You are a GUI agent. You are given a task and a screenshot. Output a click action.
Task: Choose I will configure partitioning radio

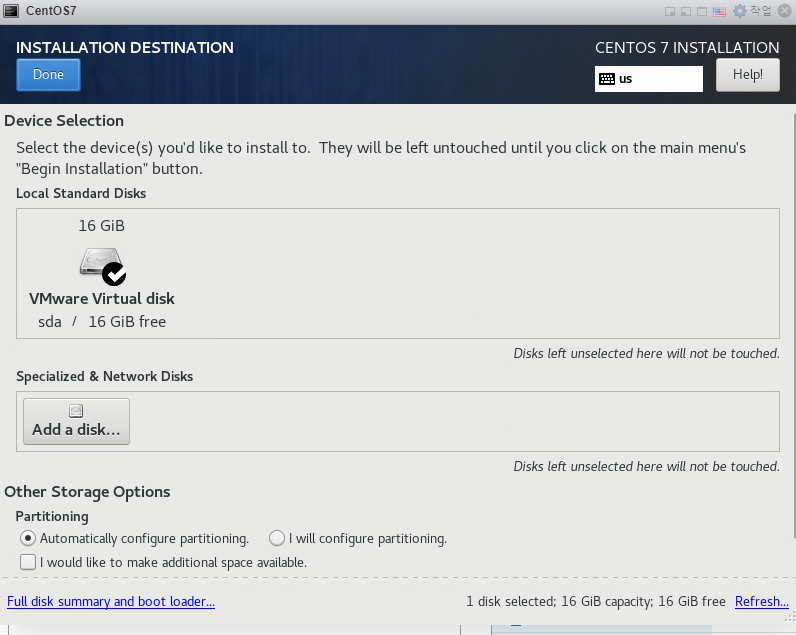(277, 538)
